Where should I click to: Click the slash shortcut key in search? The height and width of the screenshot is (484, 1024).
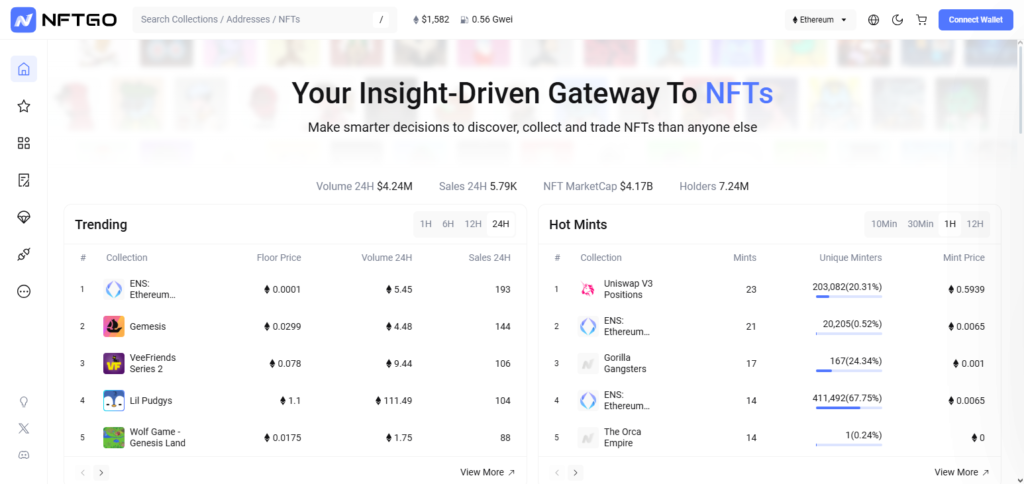[x=381, y=20]
